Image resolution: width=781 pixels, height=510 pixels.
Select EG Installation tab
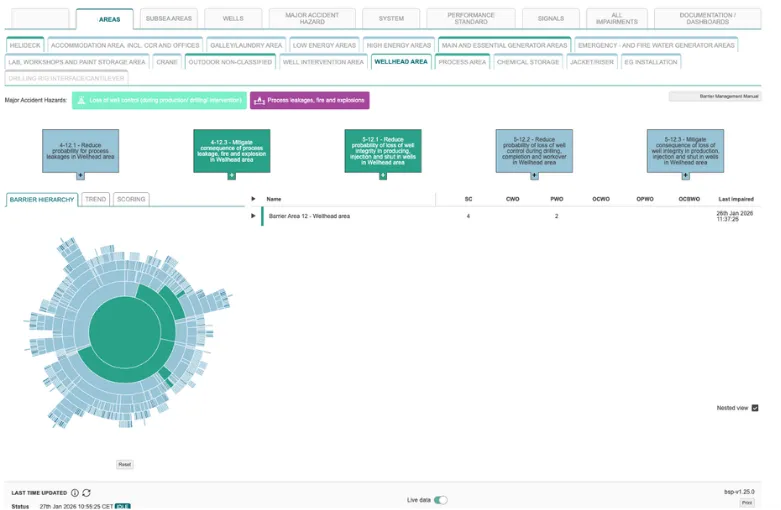tap(651, 62)
